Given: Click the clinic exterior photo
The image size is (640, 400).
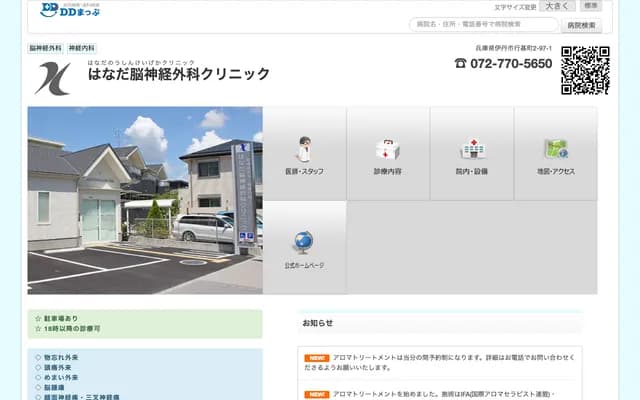Looking at the screenshot, I should click(145, 200).
